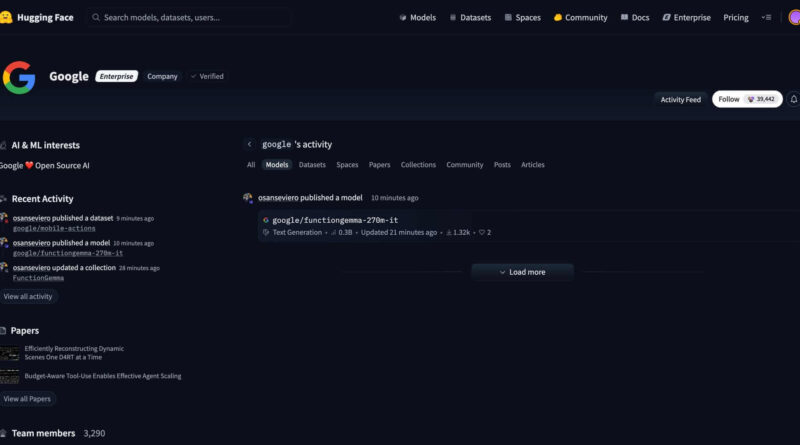800x445 pixels.
Task: Open the Efficiently Reconstructing Dynamic Scenes paper thumbnail
Action: (x=9, y=353)
